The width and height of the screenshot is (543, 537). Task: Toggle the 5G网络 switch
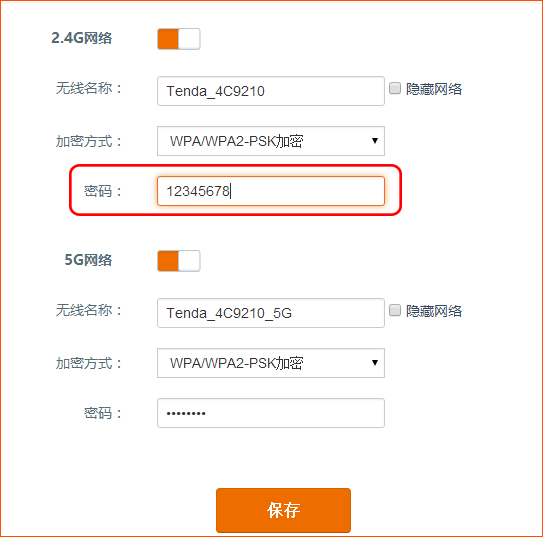pos(179,261)
